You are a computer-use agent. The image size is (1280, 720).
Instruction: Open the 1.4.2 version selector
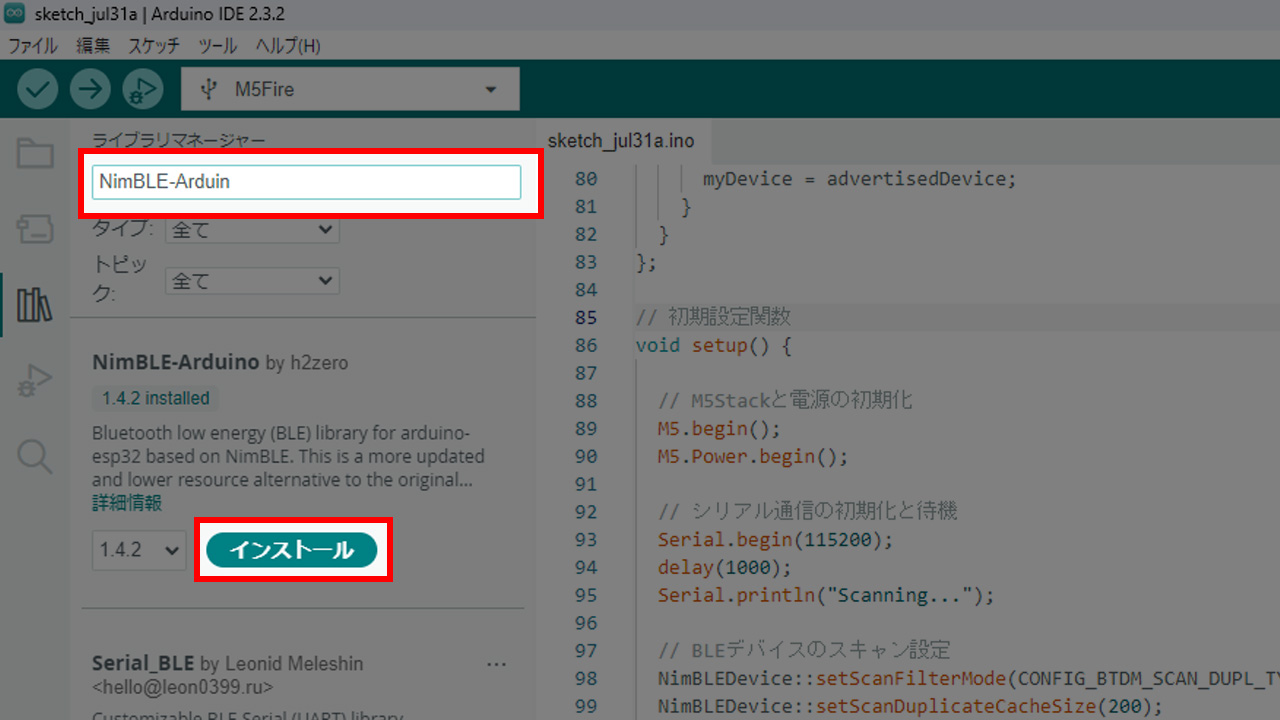click(139, 550)
